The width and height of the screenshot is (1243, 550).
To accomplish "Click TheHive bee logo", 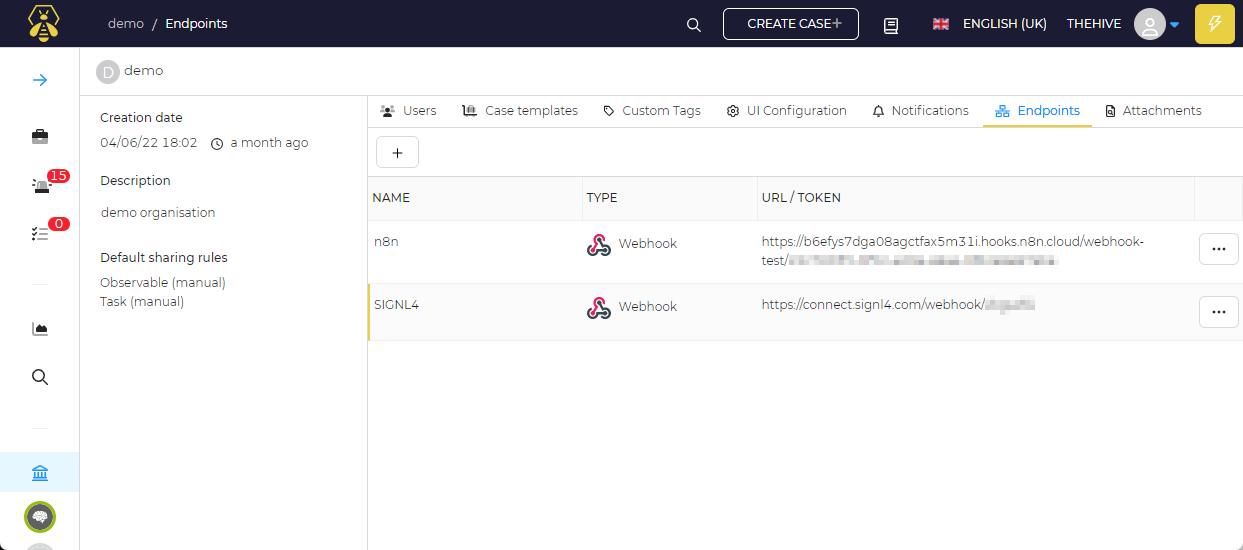I will [43, 23].
